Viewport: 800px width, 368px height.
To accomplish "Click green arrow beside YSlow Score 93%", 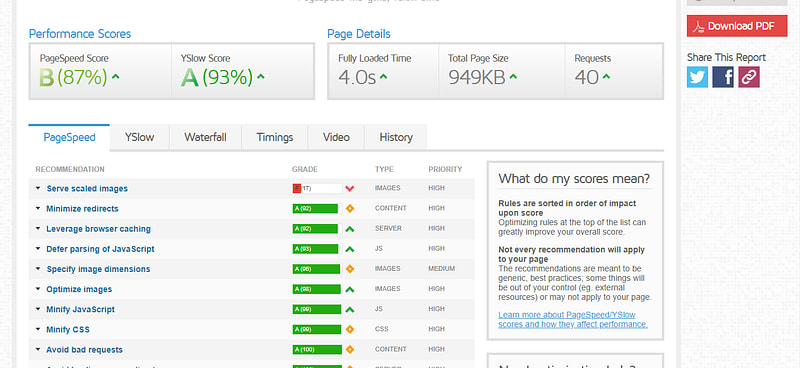I will point(261,77).
